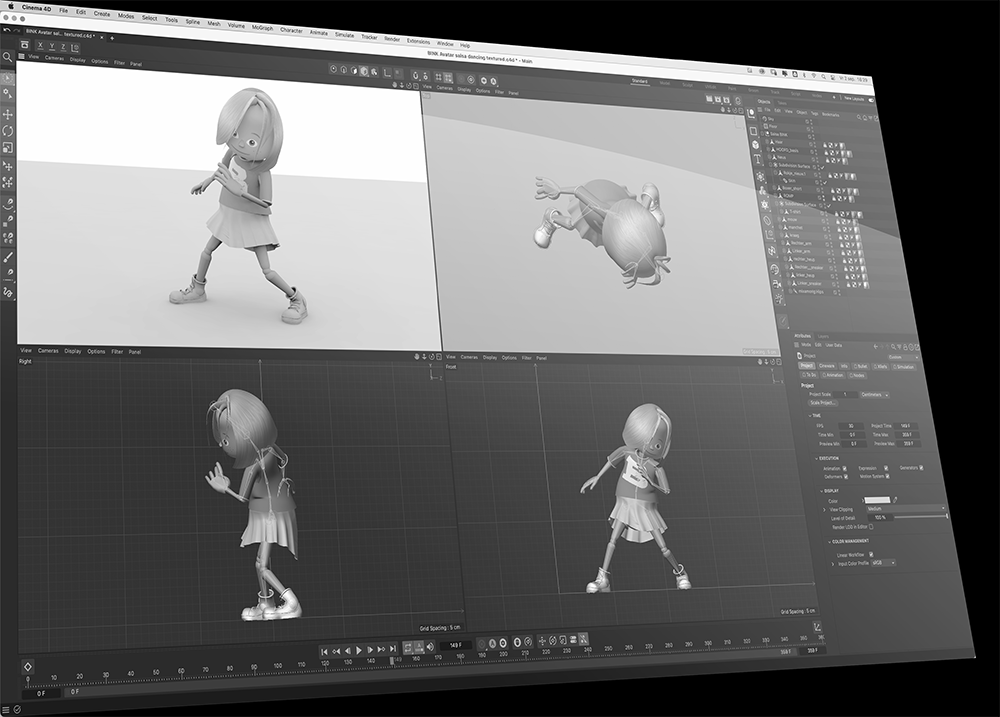Collapse the DISPLAY section
This screenshot has width=1000, height=717.
(x=821, y=491)
